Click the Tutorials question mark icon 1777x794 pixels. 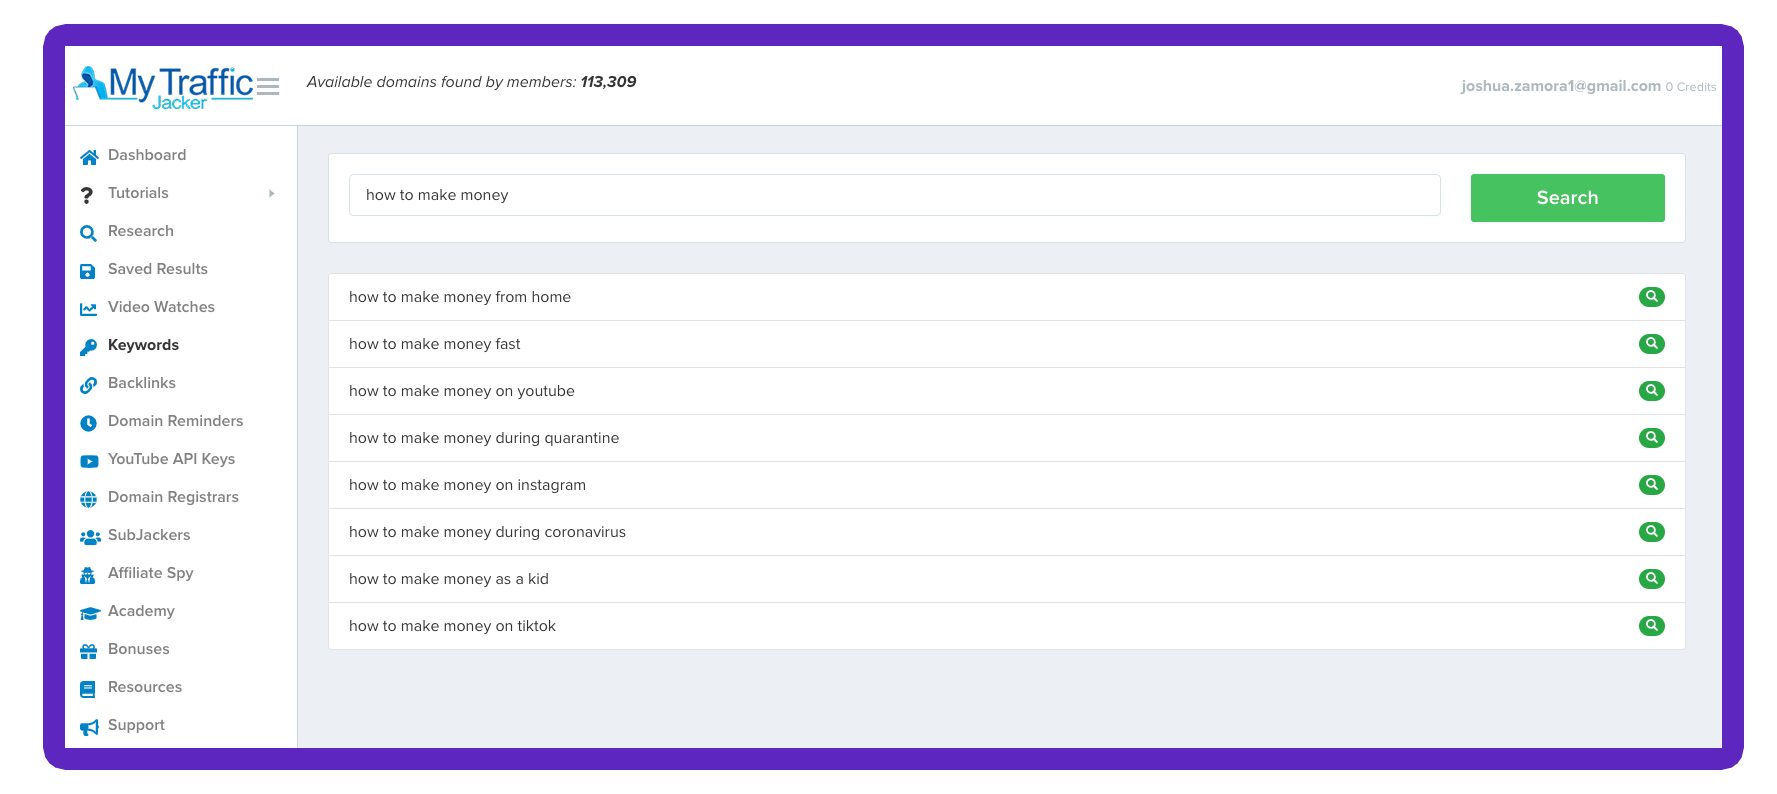pyautogui.click(x=87, y=194)
